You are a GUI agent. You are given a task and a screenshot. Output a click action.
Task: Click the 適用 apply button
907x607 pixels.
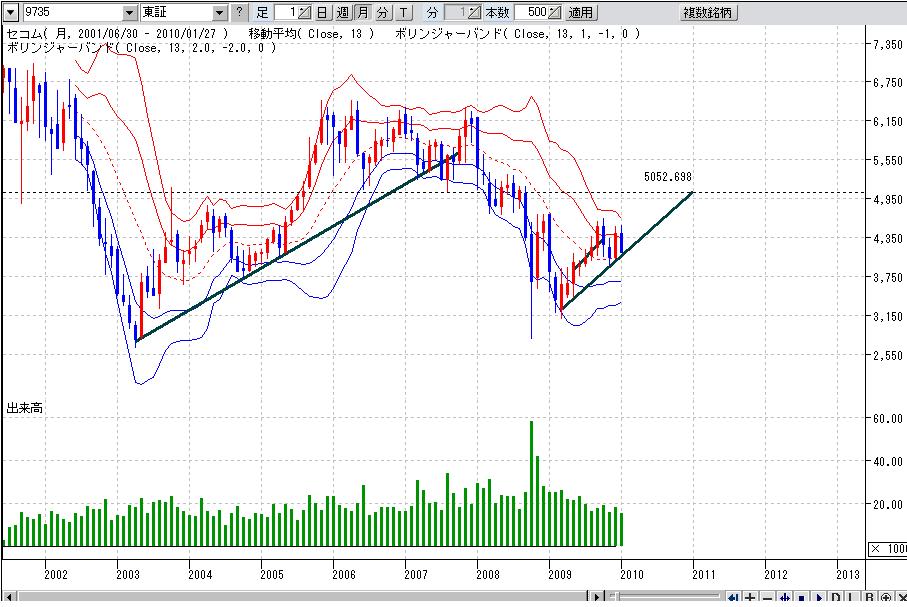[580, 13]
